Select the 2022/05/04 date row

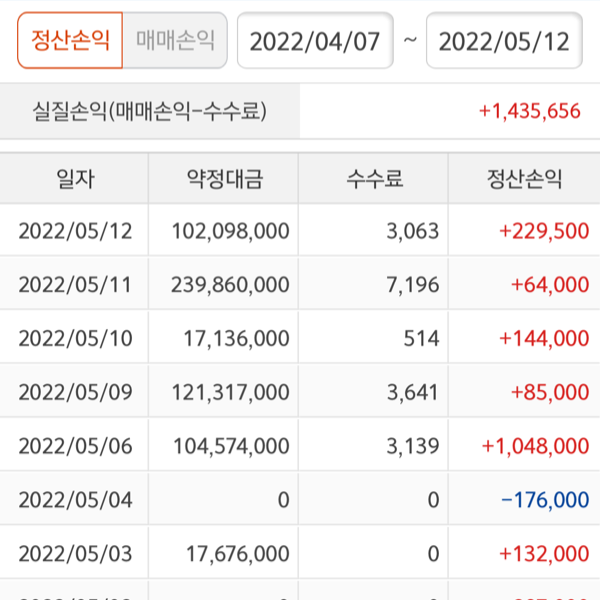[75, 500]
